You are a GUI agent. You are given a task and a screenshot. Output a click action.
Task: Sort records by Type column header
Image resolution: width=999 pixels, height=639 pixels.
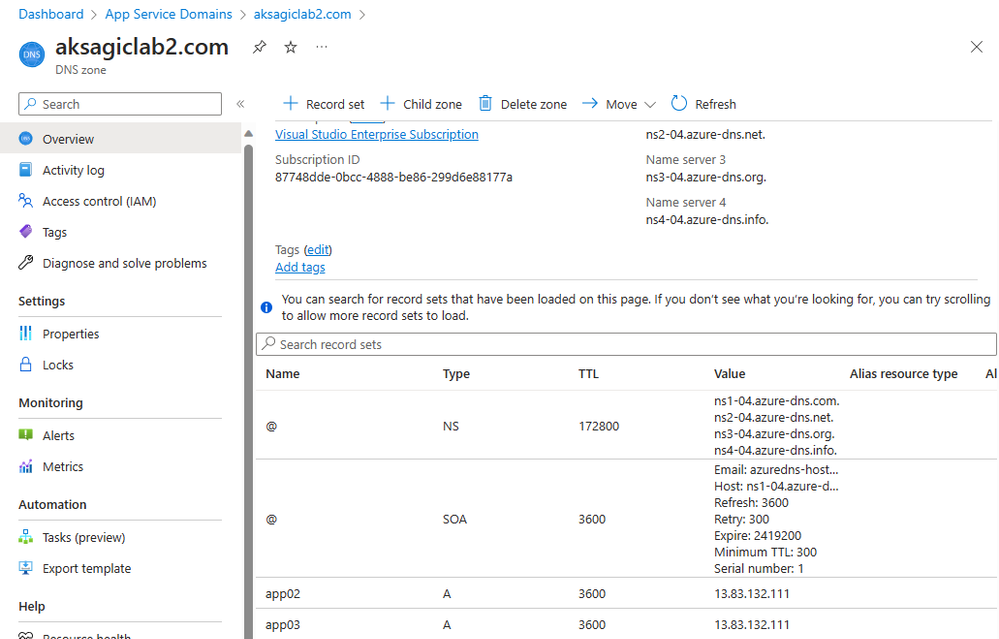point(456,374)
